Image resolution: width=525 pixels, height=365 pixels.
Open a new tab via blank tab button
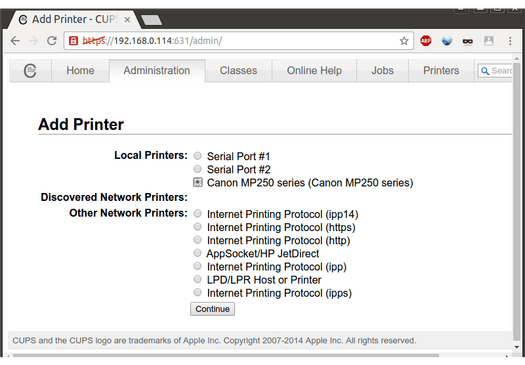(151, 20)
